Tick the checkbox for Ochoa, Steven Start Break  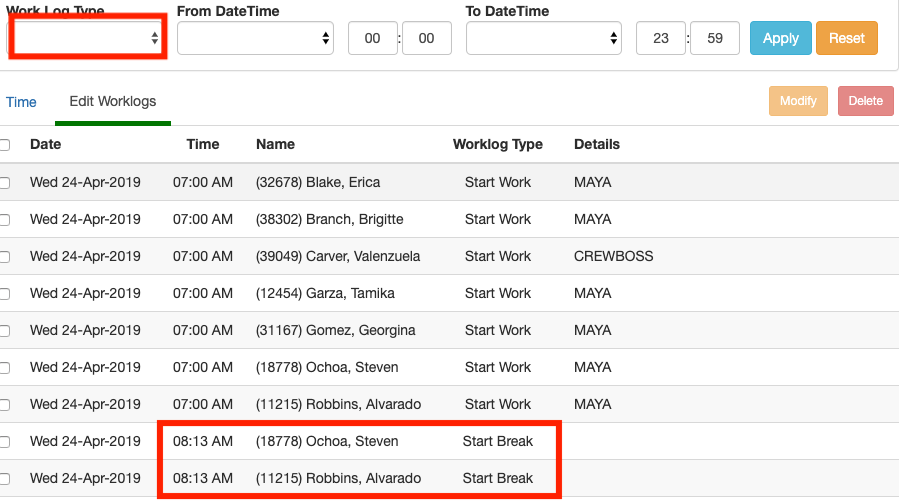pos(5,442)
